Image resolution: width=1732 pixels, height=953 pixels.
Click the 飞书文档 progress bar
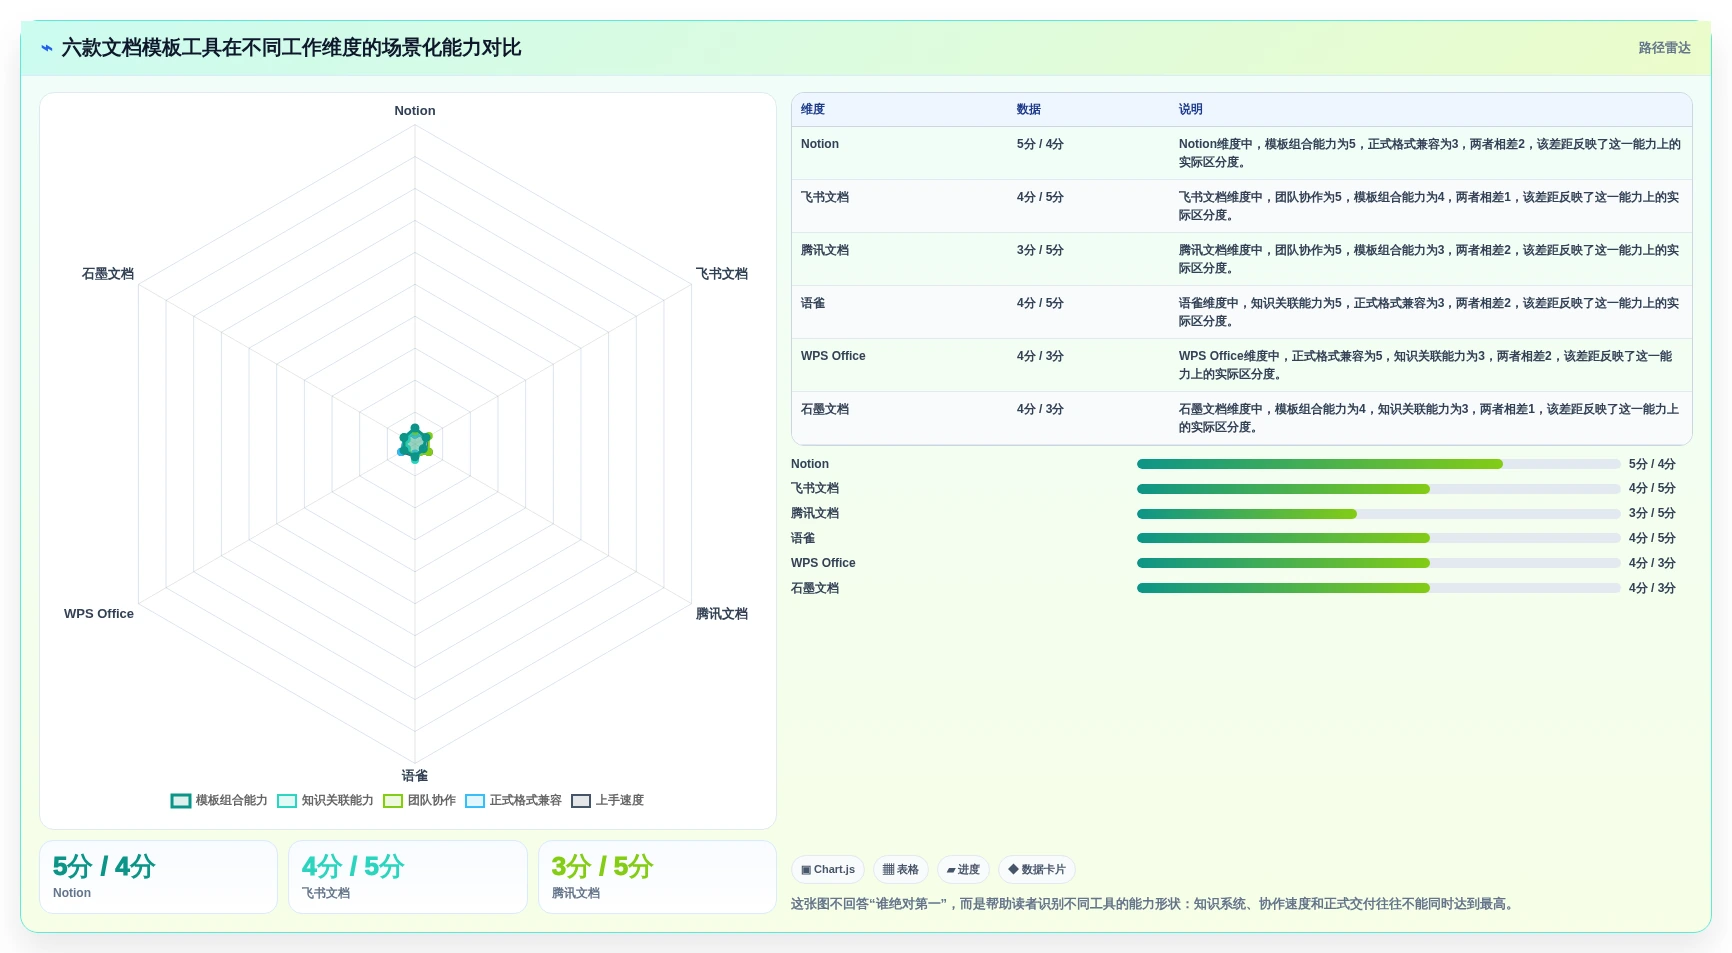[1378, 489]
